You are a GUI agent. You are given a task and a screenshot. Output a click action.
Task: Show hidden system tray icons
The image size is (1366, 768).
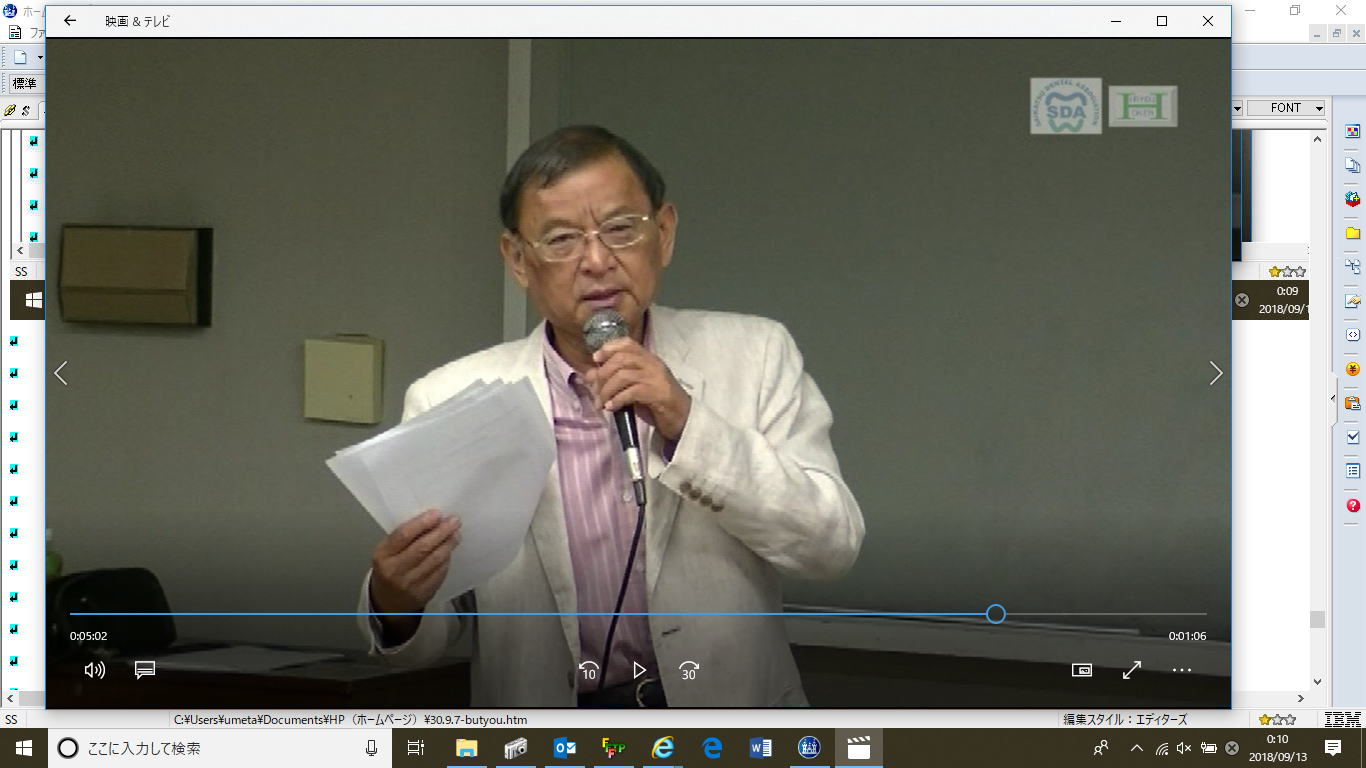pos(1136,748)
